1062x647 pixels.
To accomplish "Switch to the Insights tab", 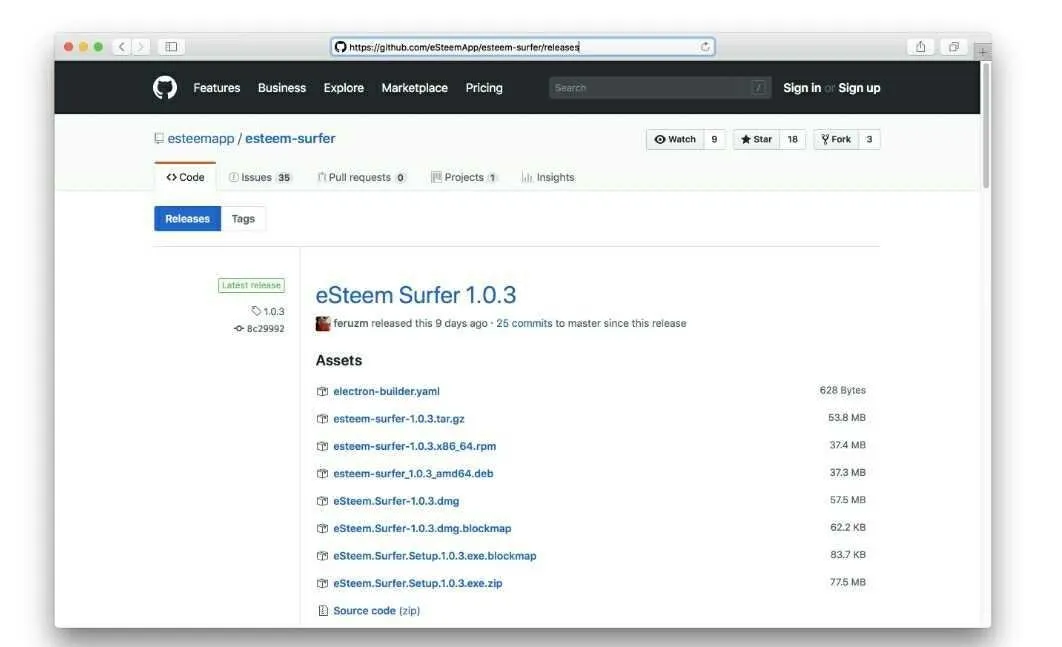I will pyautogui.click(x=548, y=178).
